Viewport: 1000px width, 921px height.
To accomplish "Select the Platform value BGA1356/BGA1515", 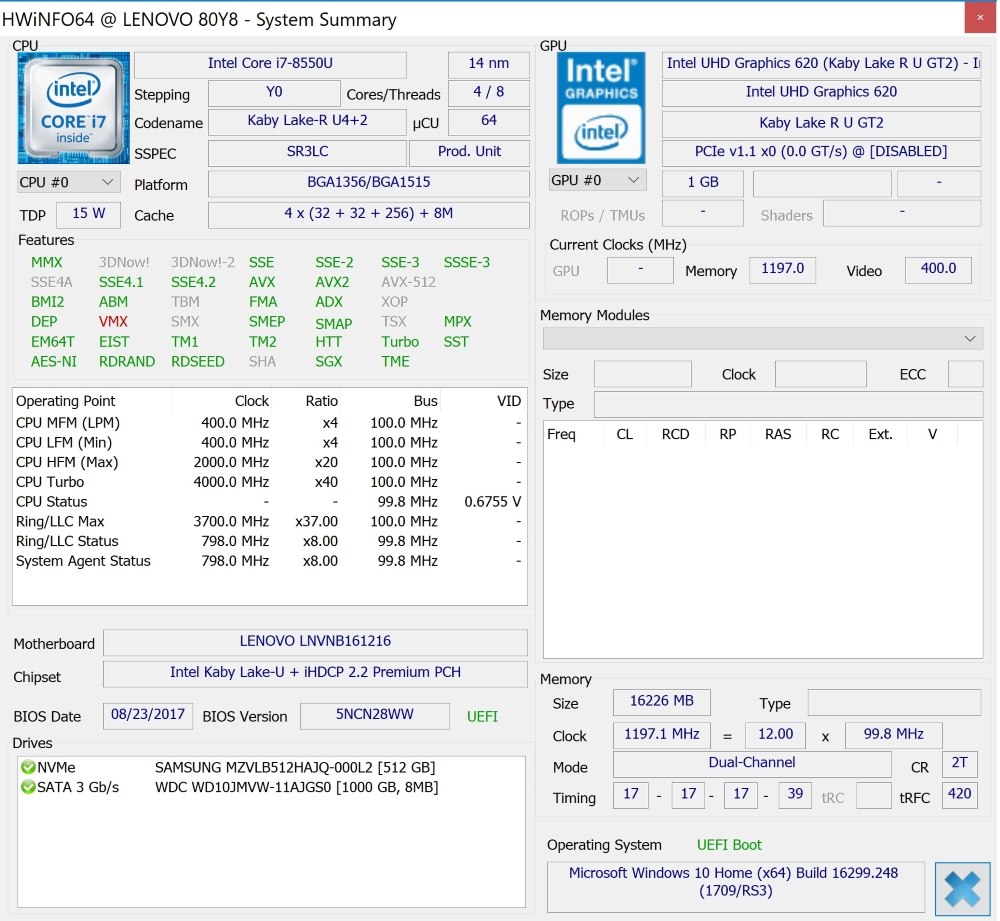I will click(x=369, y=183).
